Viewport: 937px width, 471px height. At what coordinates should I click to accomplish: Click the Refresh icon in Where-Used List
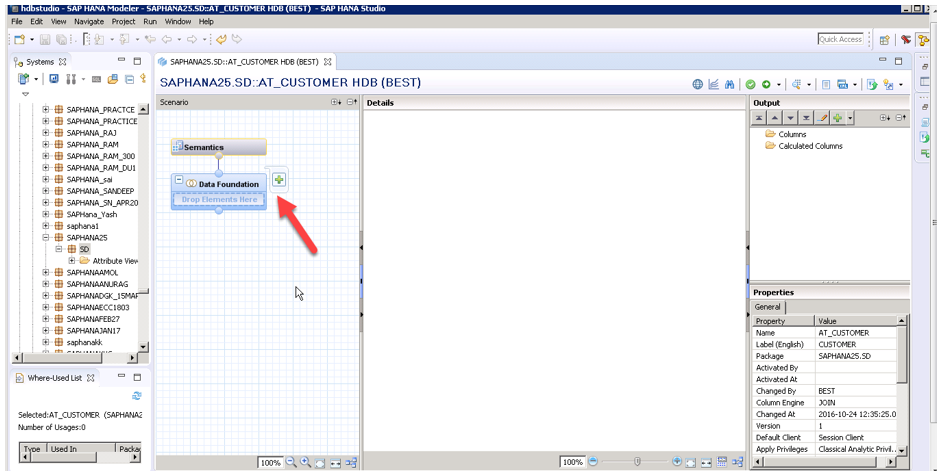click(137, 396)
